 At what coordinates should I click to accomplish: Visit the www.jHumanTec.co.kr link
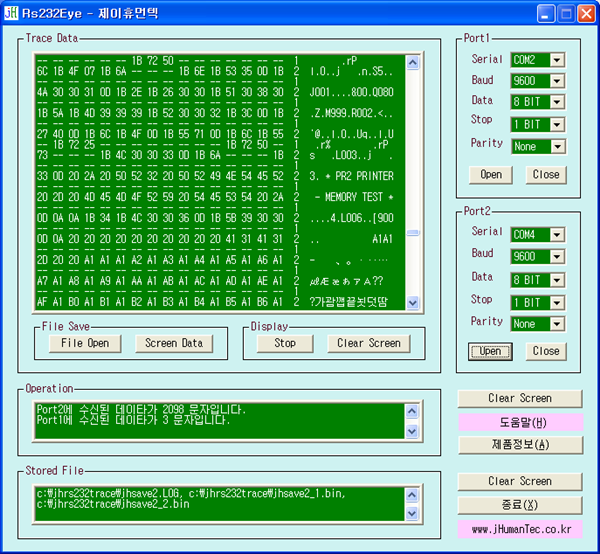(519, 529)
